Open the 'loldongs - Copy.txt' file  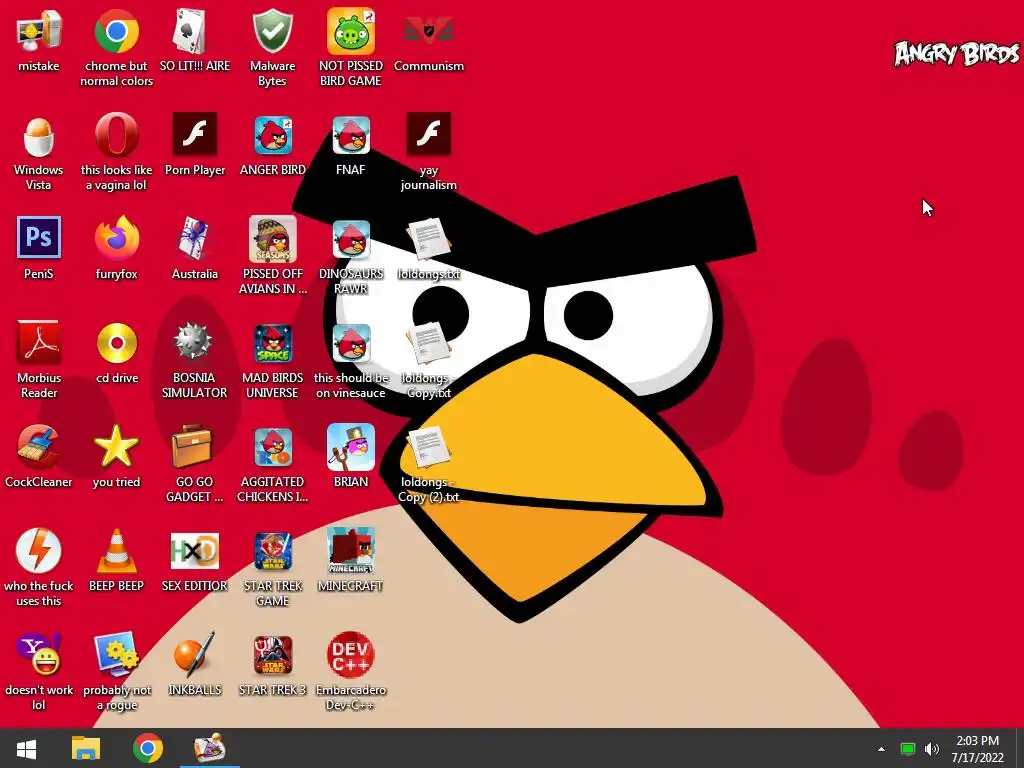[428, 344]
